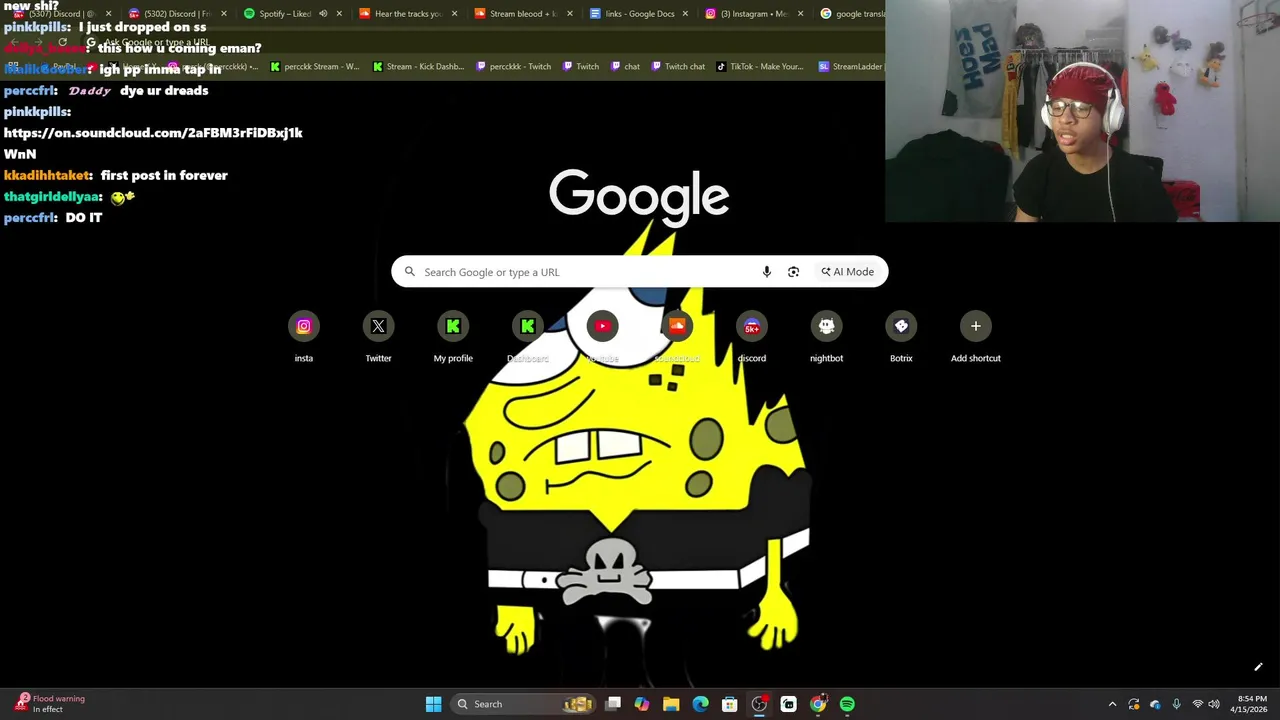Open Task View on the taskbar
This screenshot has width=1280, height=720.
(613, 704)
